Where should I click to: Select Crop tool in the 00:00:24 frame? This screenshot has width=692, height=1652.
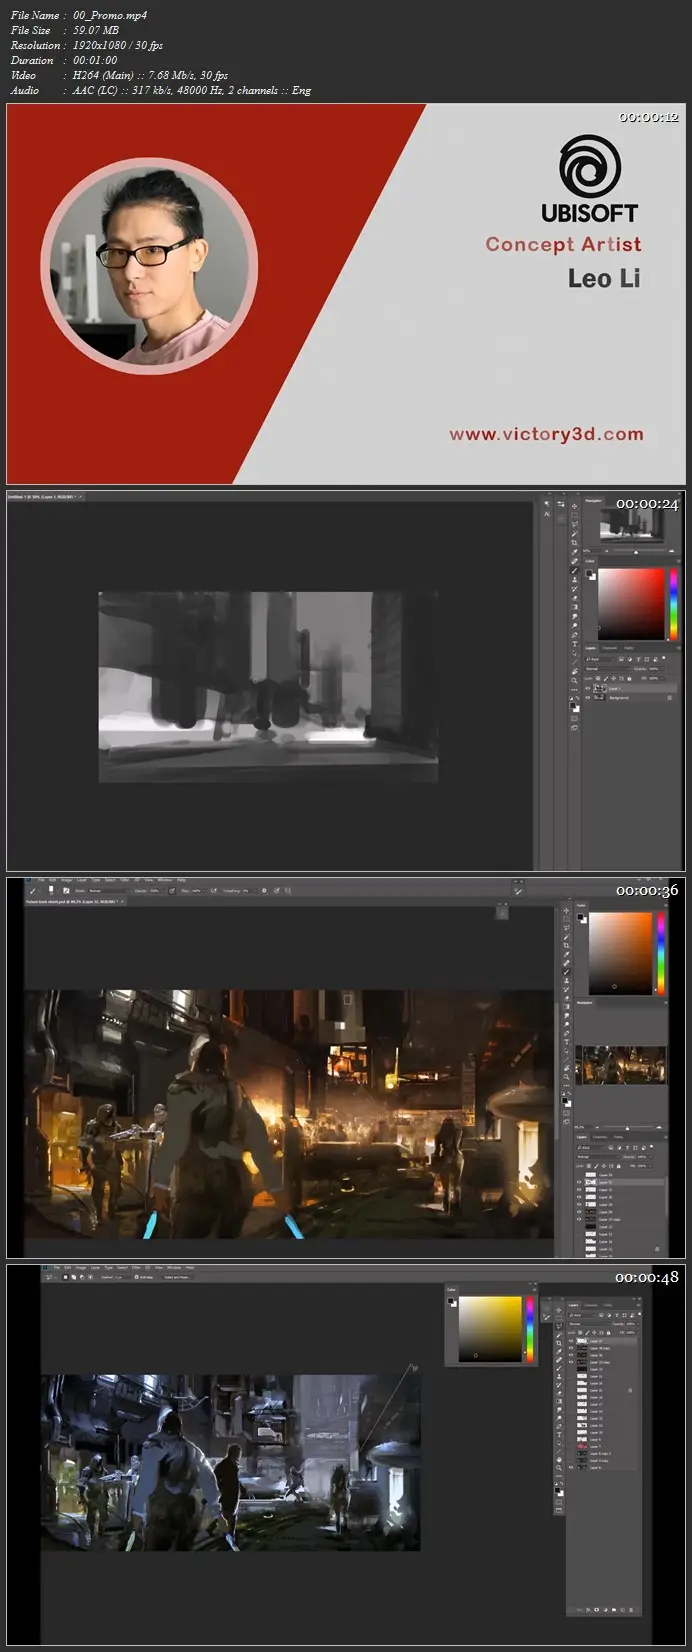[x=575, y=543]
